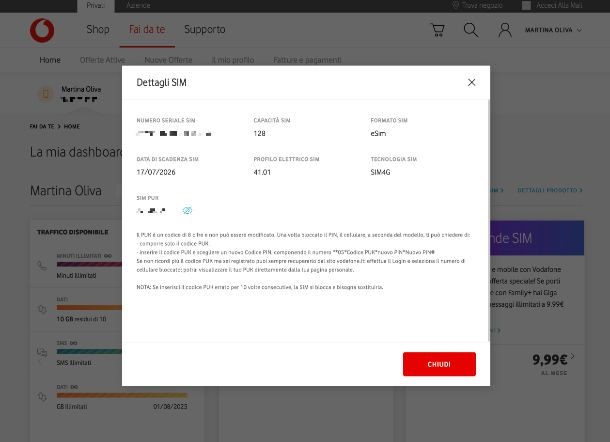Open the Shop menu
Image resolution: width=610 pixels, height=442 pixels.
(x=98, y=30)
